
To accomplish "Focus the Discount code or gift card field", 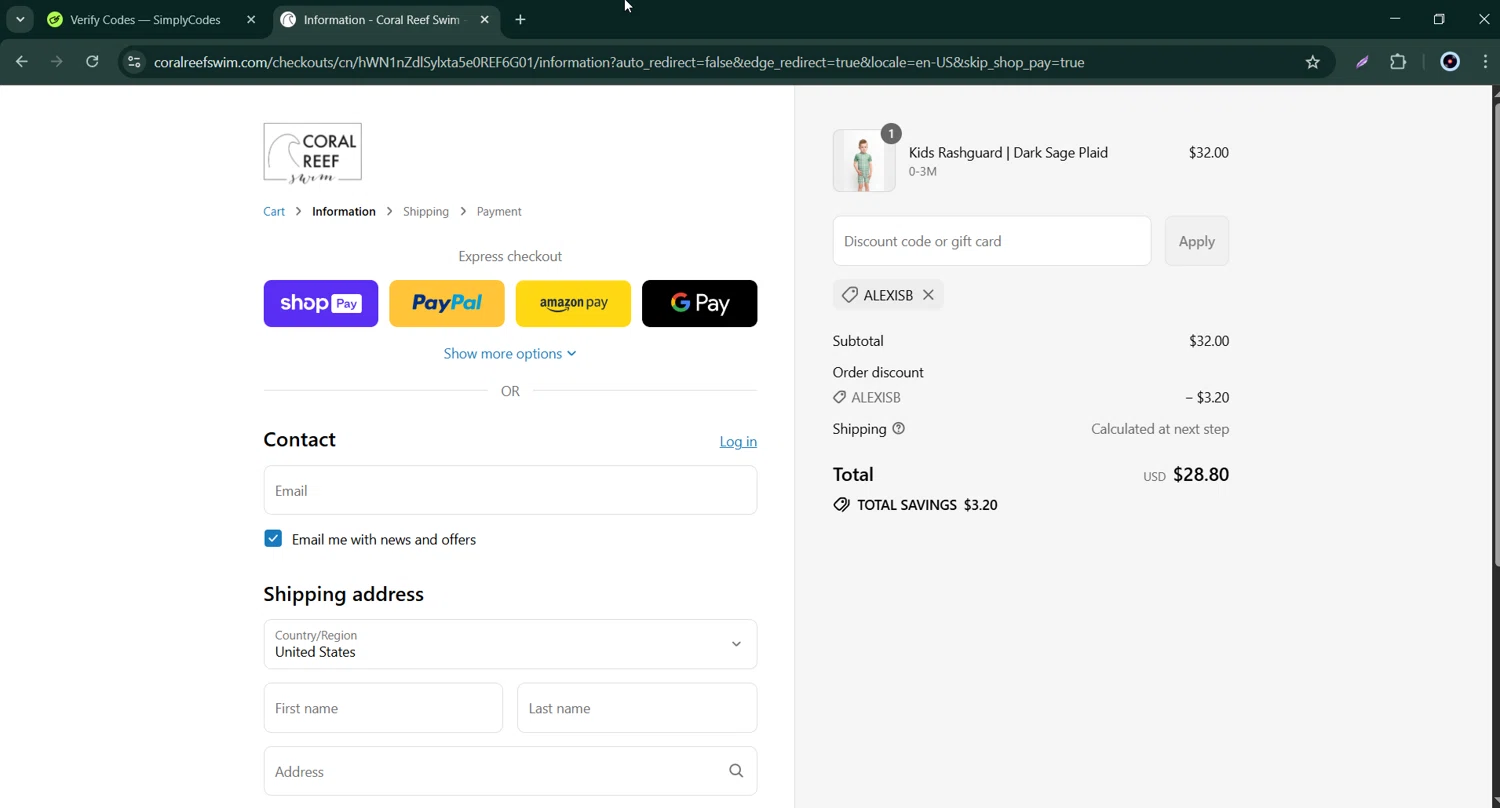I will point(992,241).
